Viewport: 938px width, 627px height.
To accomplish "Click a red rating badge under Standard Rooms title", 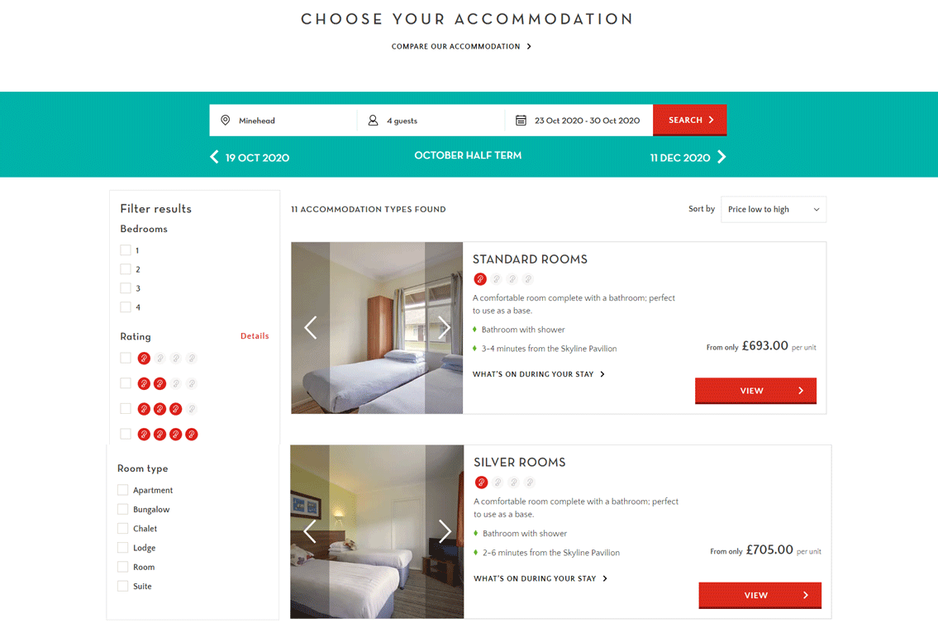I will (x=480, y=279).
